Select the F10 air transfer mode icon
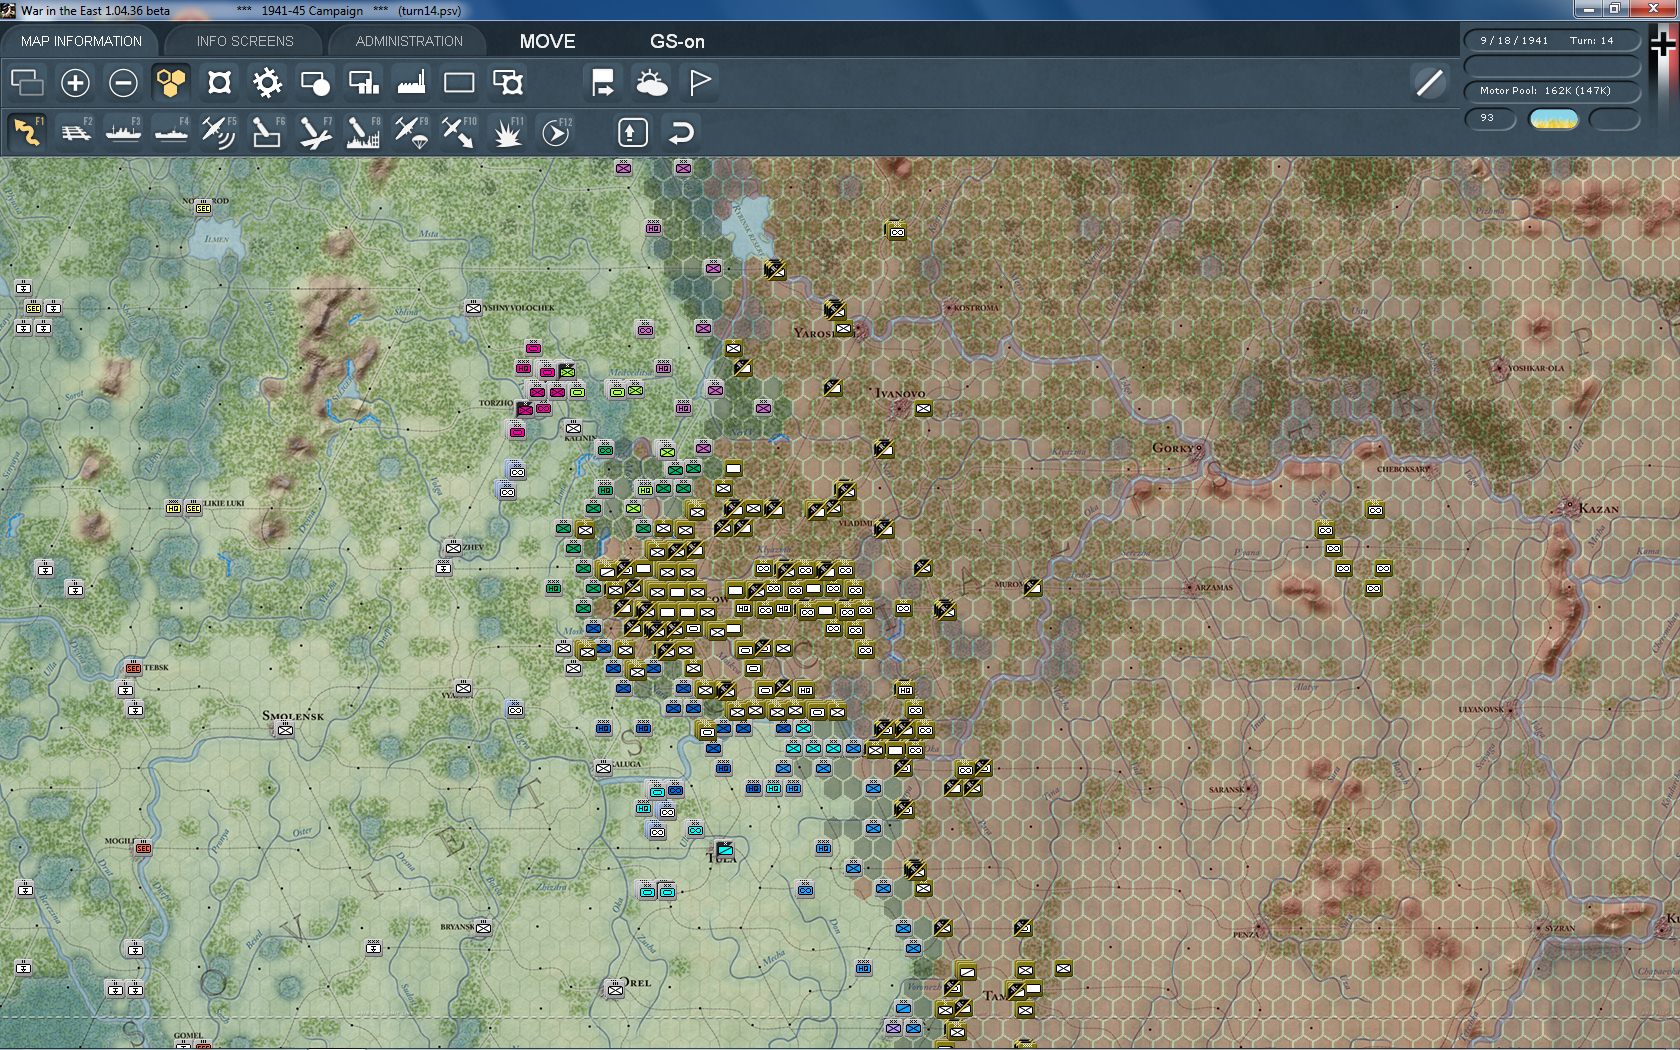Viewport: 1680px width, 1050px height. (459, 132)
